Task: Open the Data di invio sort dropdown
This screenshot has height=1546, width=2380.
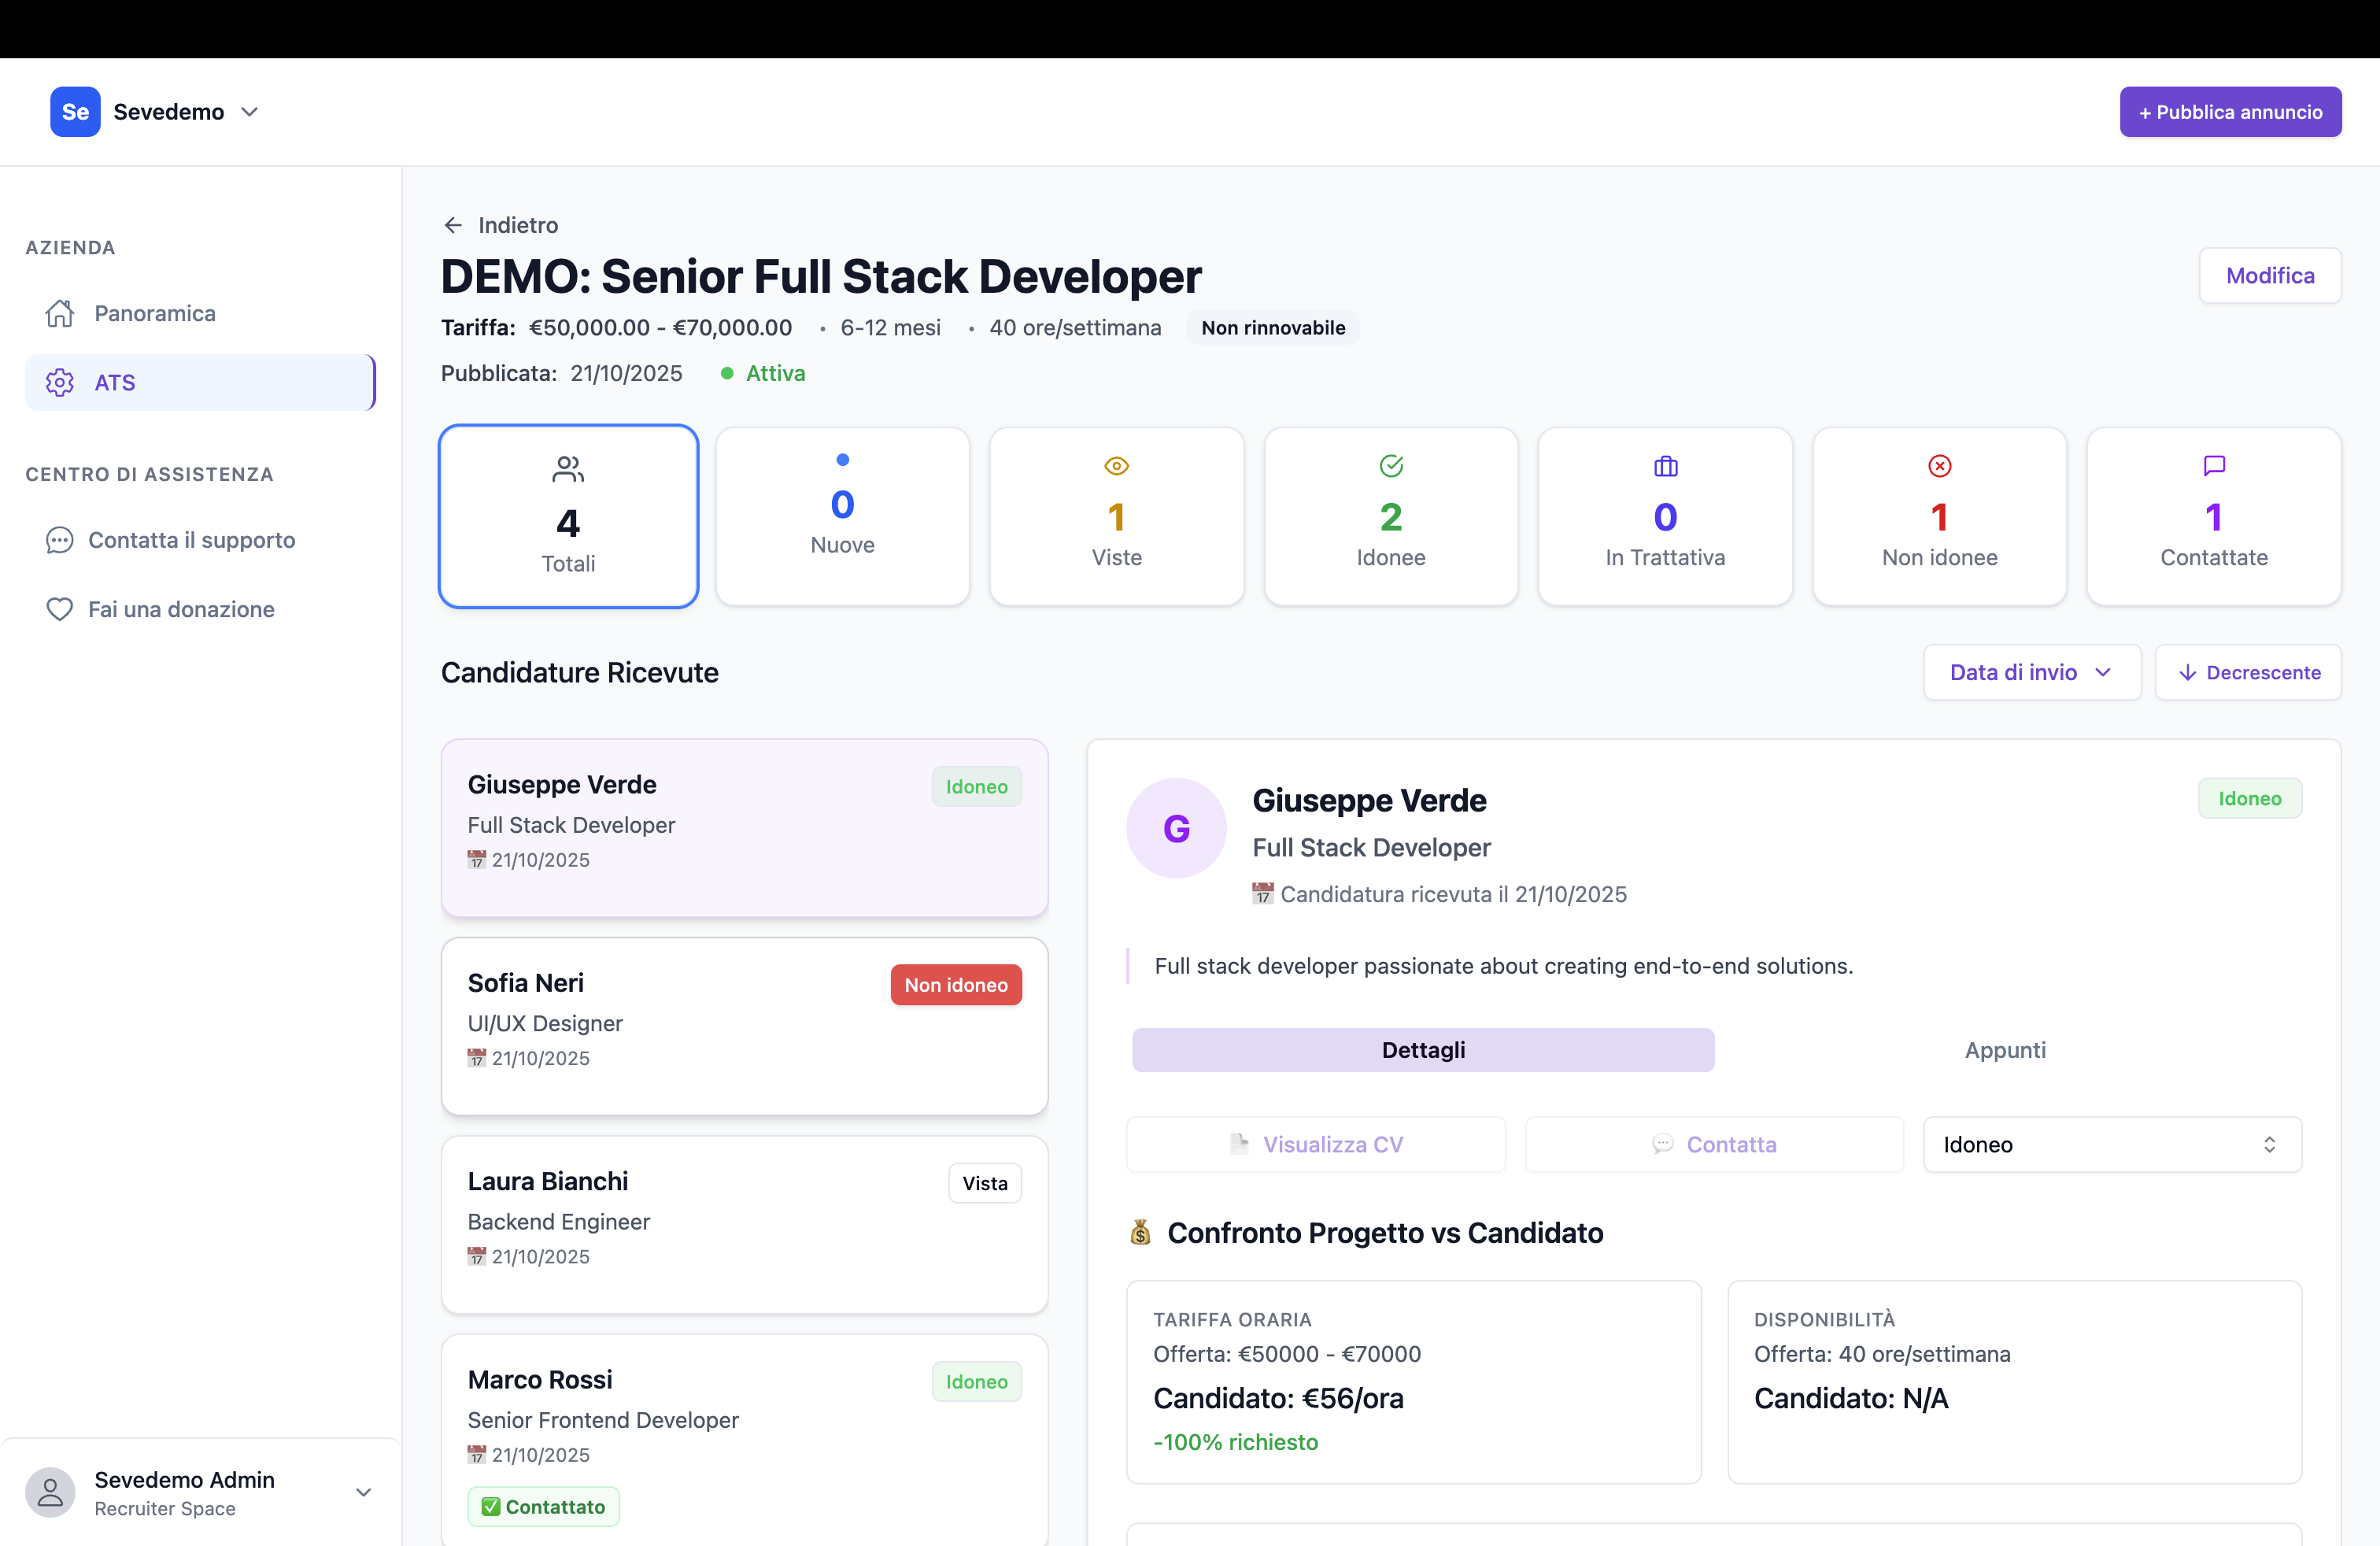Action: click(2031, 672)
